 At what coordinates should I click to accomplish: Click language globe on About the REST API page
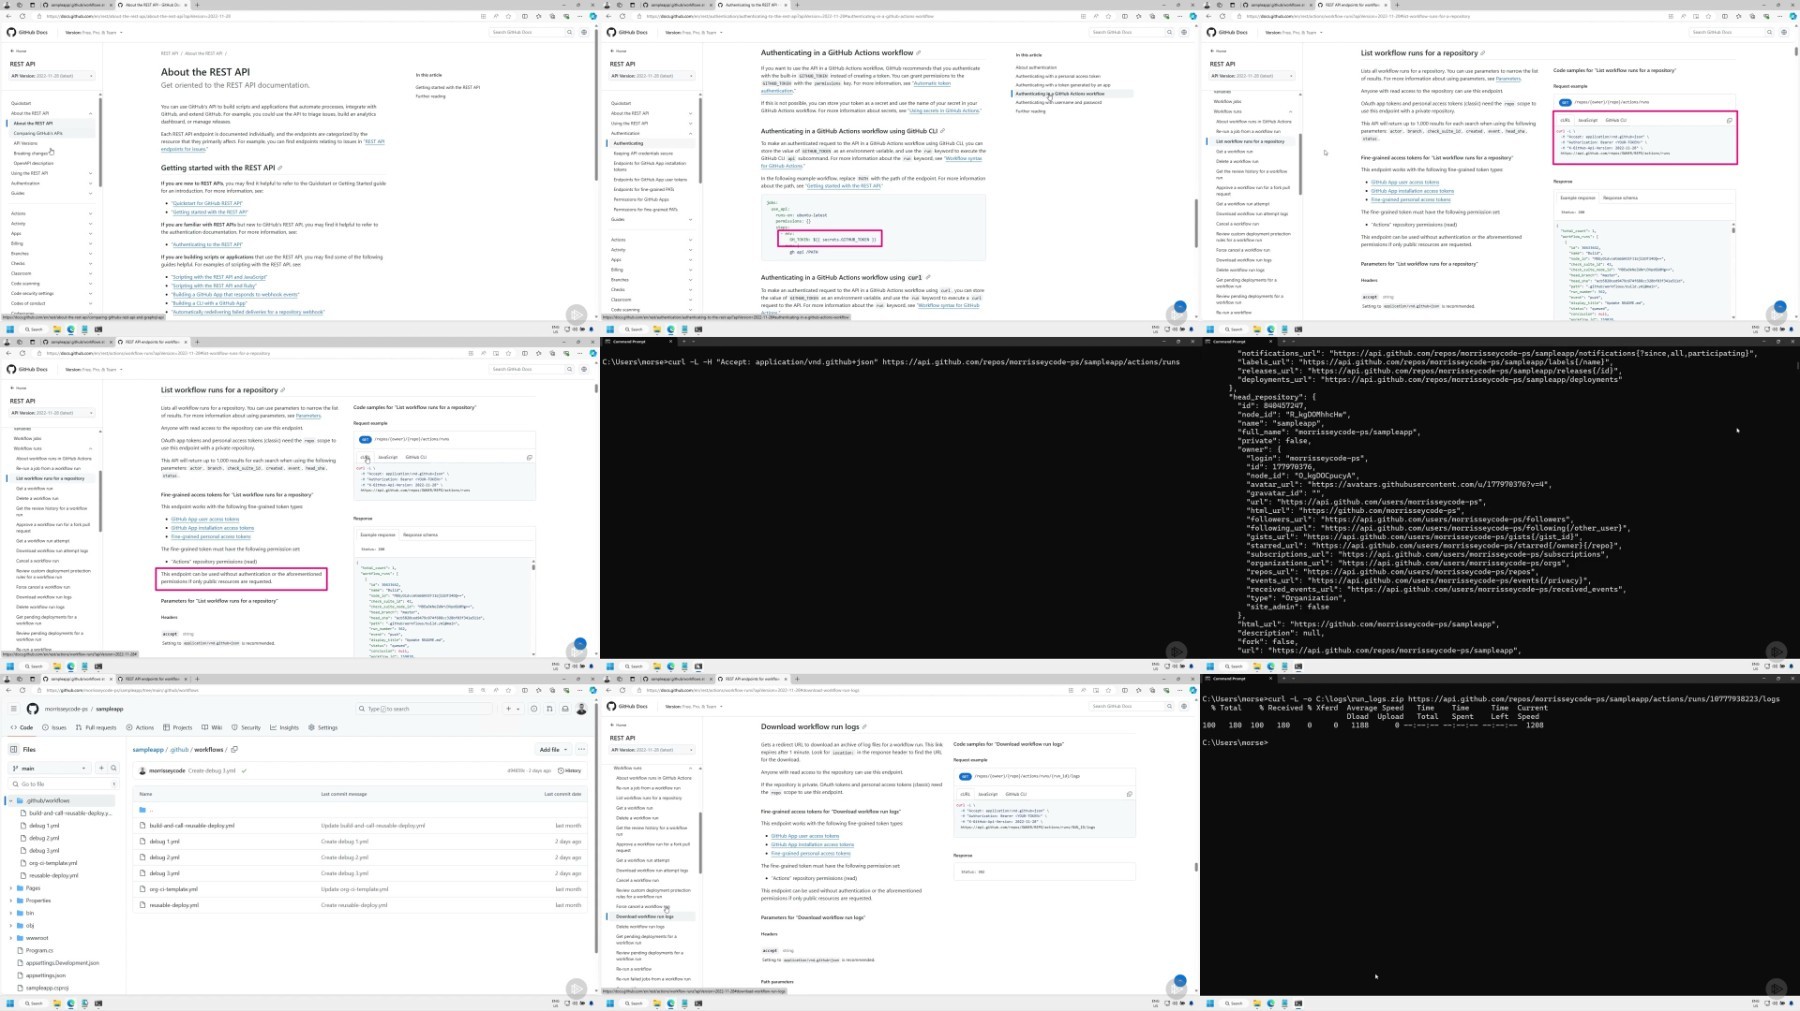[x=584, y=32]
